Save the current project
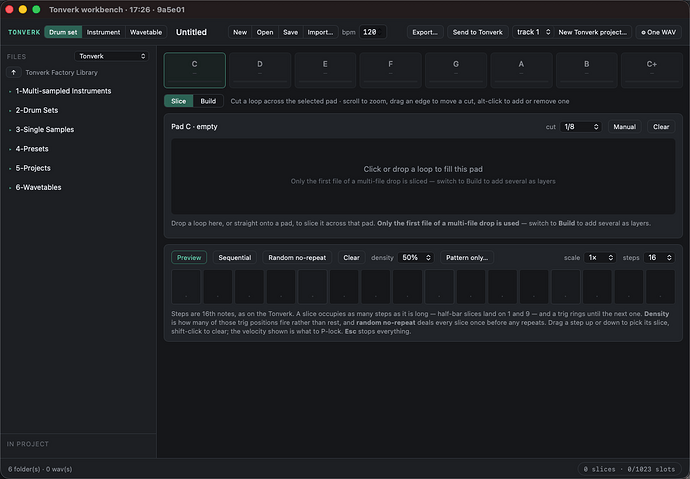 point(290,32)
